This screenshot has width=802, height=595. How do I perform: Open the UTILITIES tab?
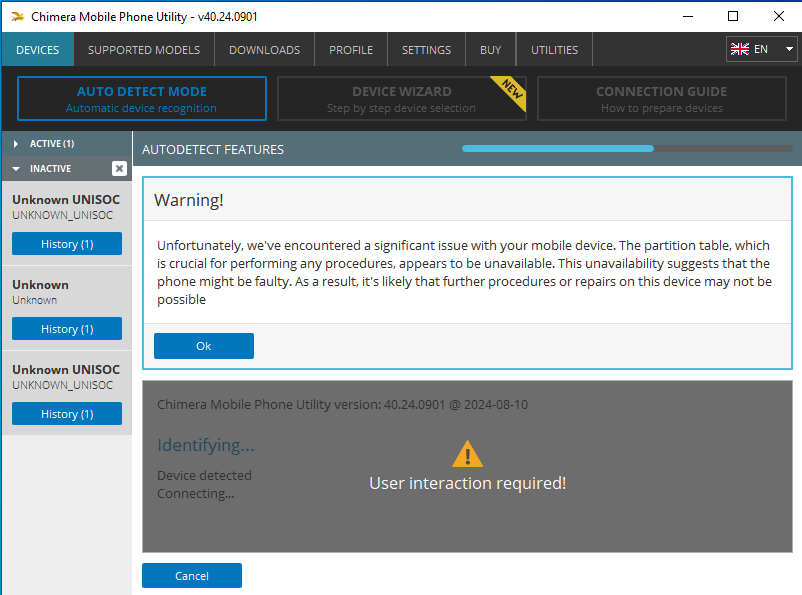pyautogui.click(x=554, y=50)
